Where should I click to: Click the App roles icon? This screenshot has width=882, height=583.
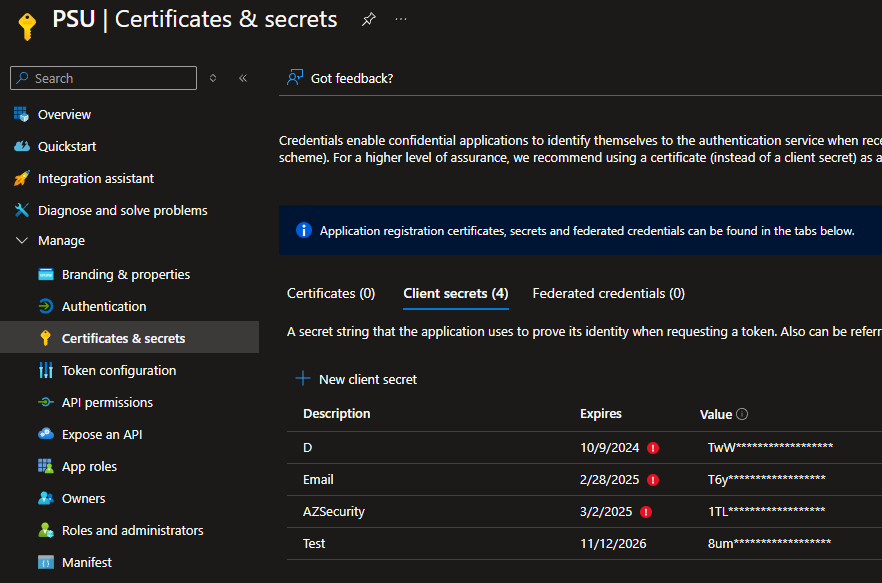[x=46, y=466]
